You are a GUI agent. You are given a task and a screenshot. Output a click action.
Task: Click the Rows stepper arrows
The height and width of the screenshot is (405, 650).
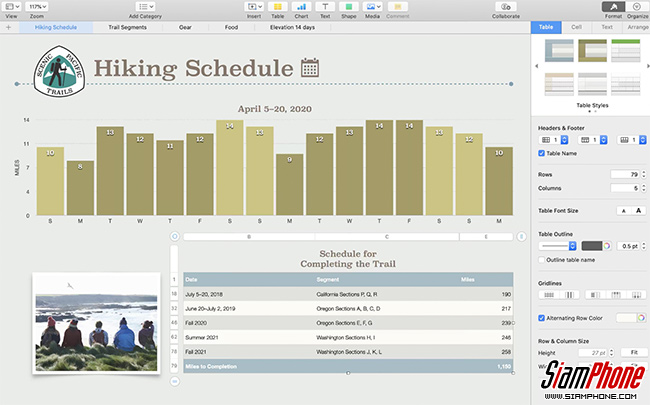[x=644, y=175]
